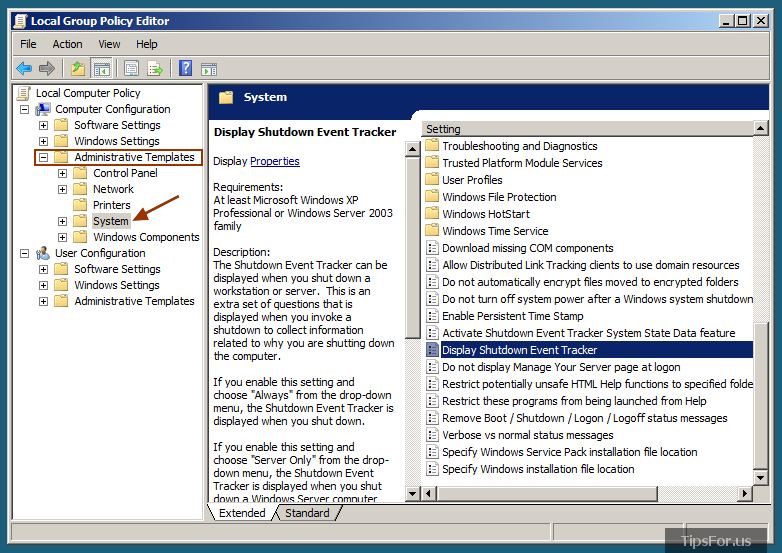Open the Action menu

coord(67,44)
